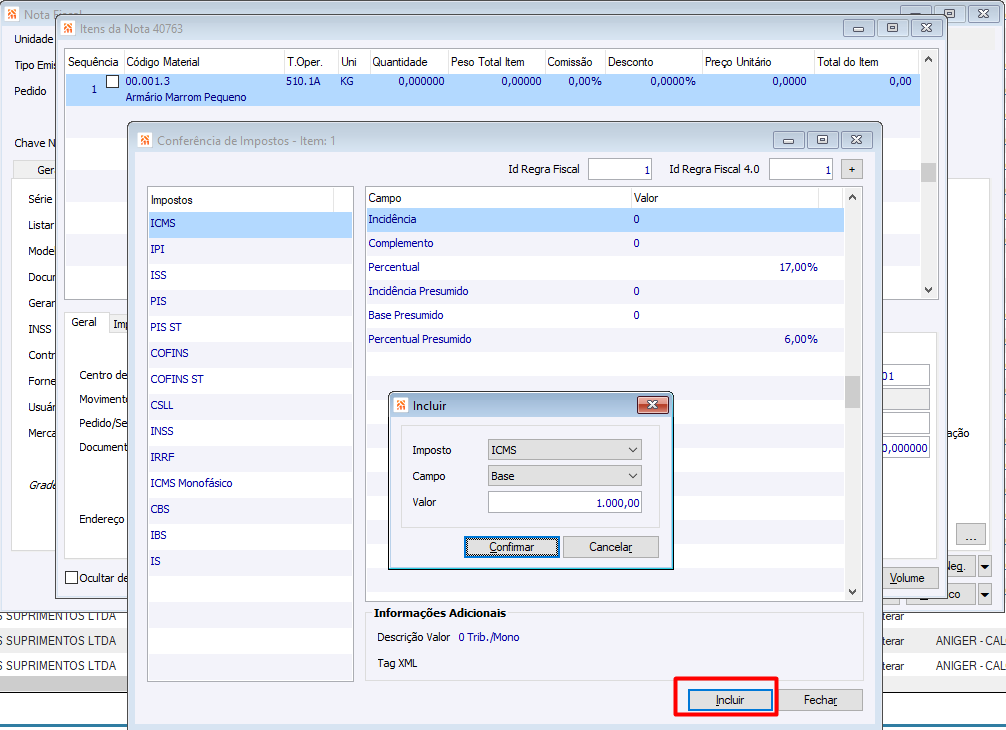This screenshot has height=730, width=1006.
Task: Click Incluir button in Conferência de Impostos
Action: tap(730, 700)
